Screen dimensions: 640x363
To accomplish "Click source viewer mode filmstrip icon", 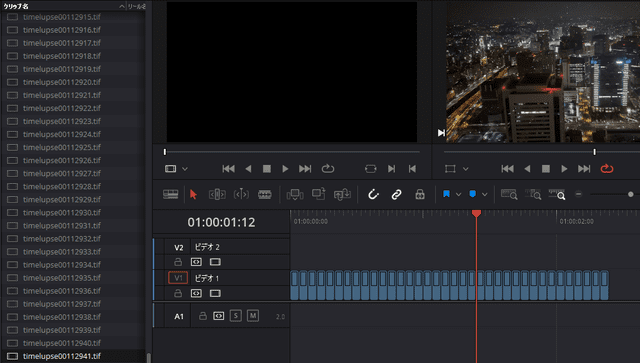I will pos(171,169).
